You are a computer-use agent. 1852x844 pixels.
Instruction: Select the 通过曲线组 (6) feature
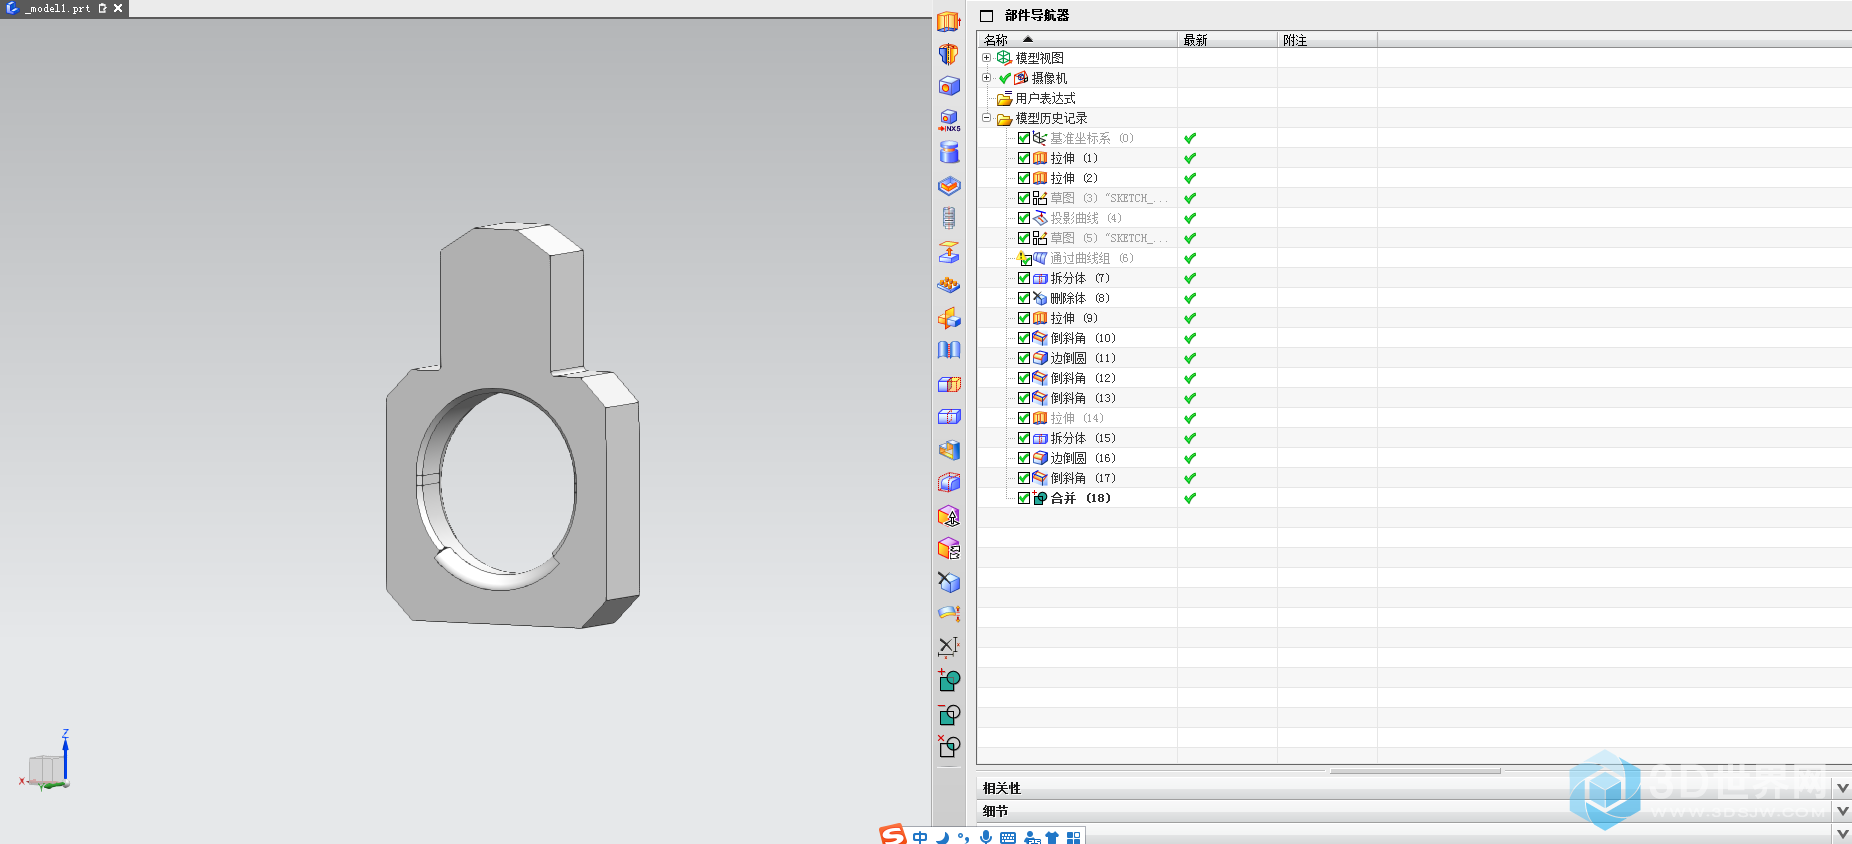pos(1083,258)
